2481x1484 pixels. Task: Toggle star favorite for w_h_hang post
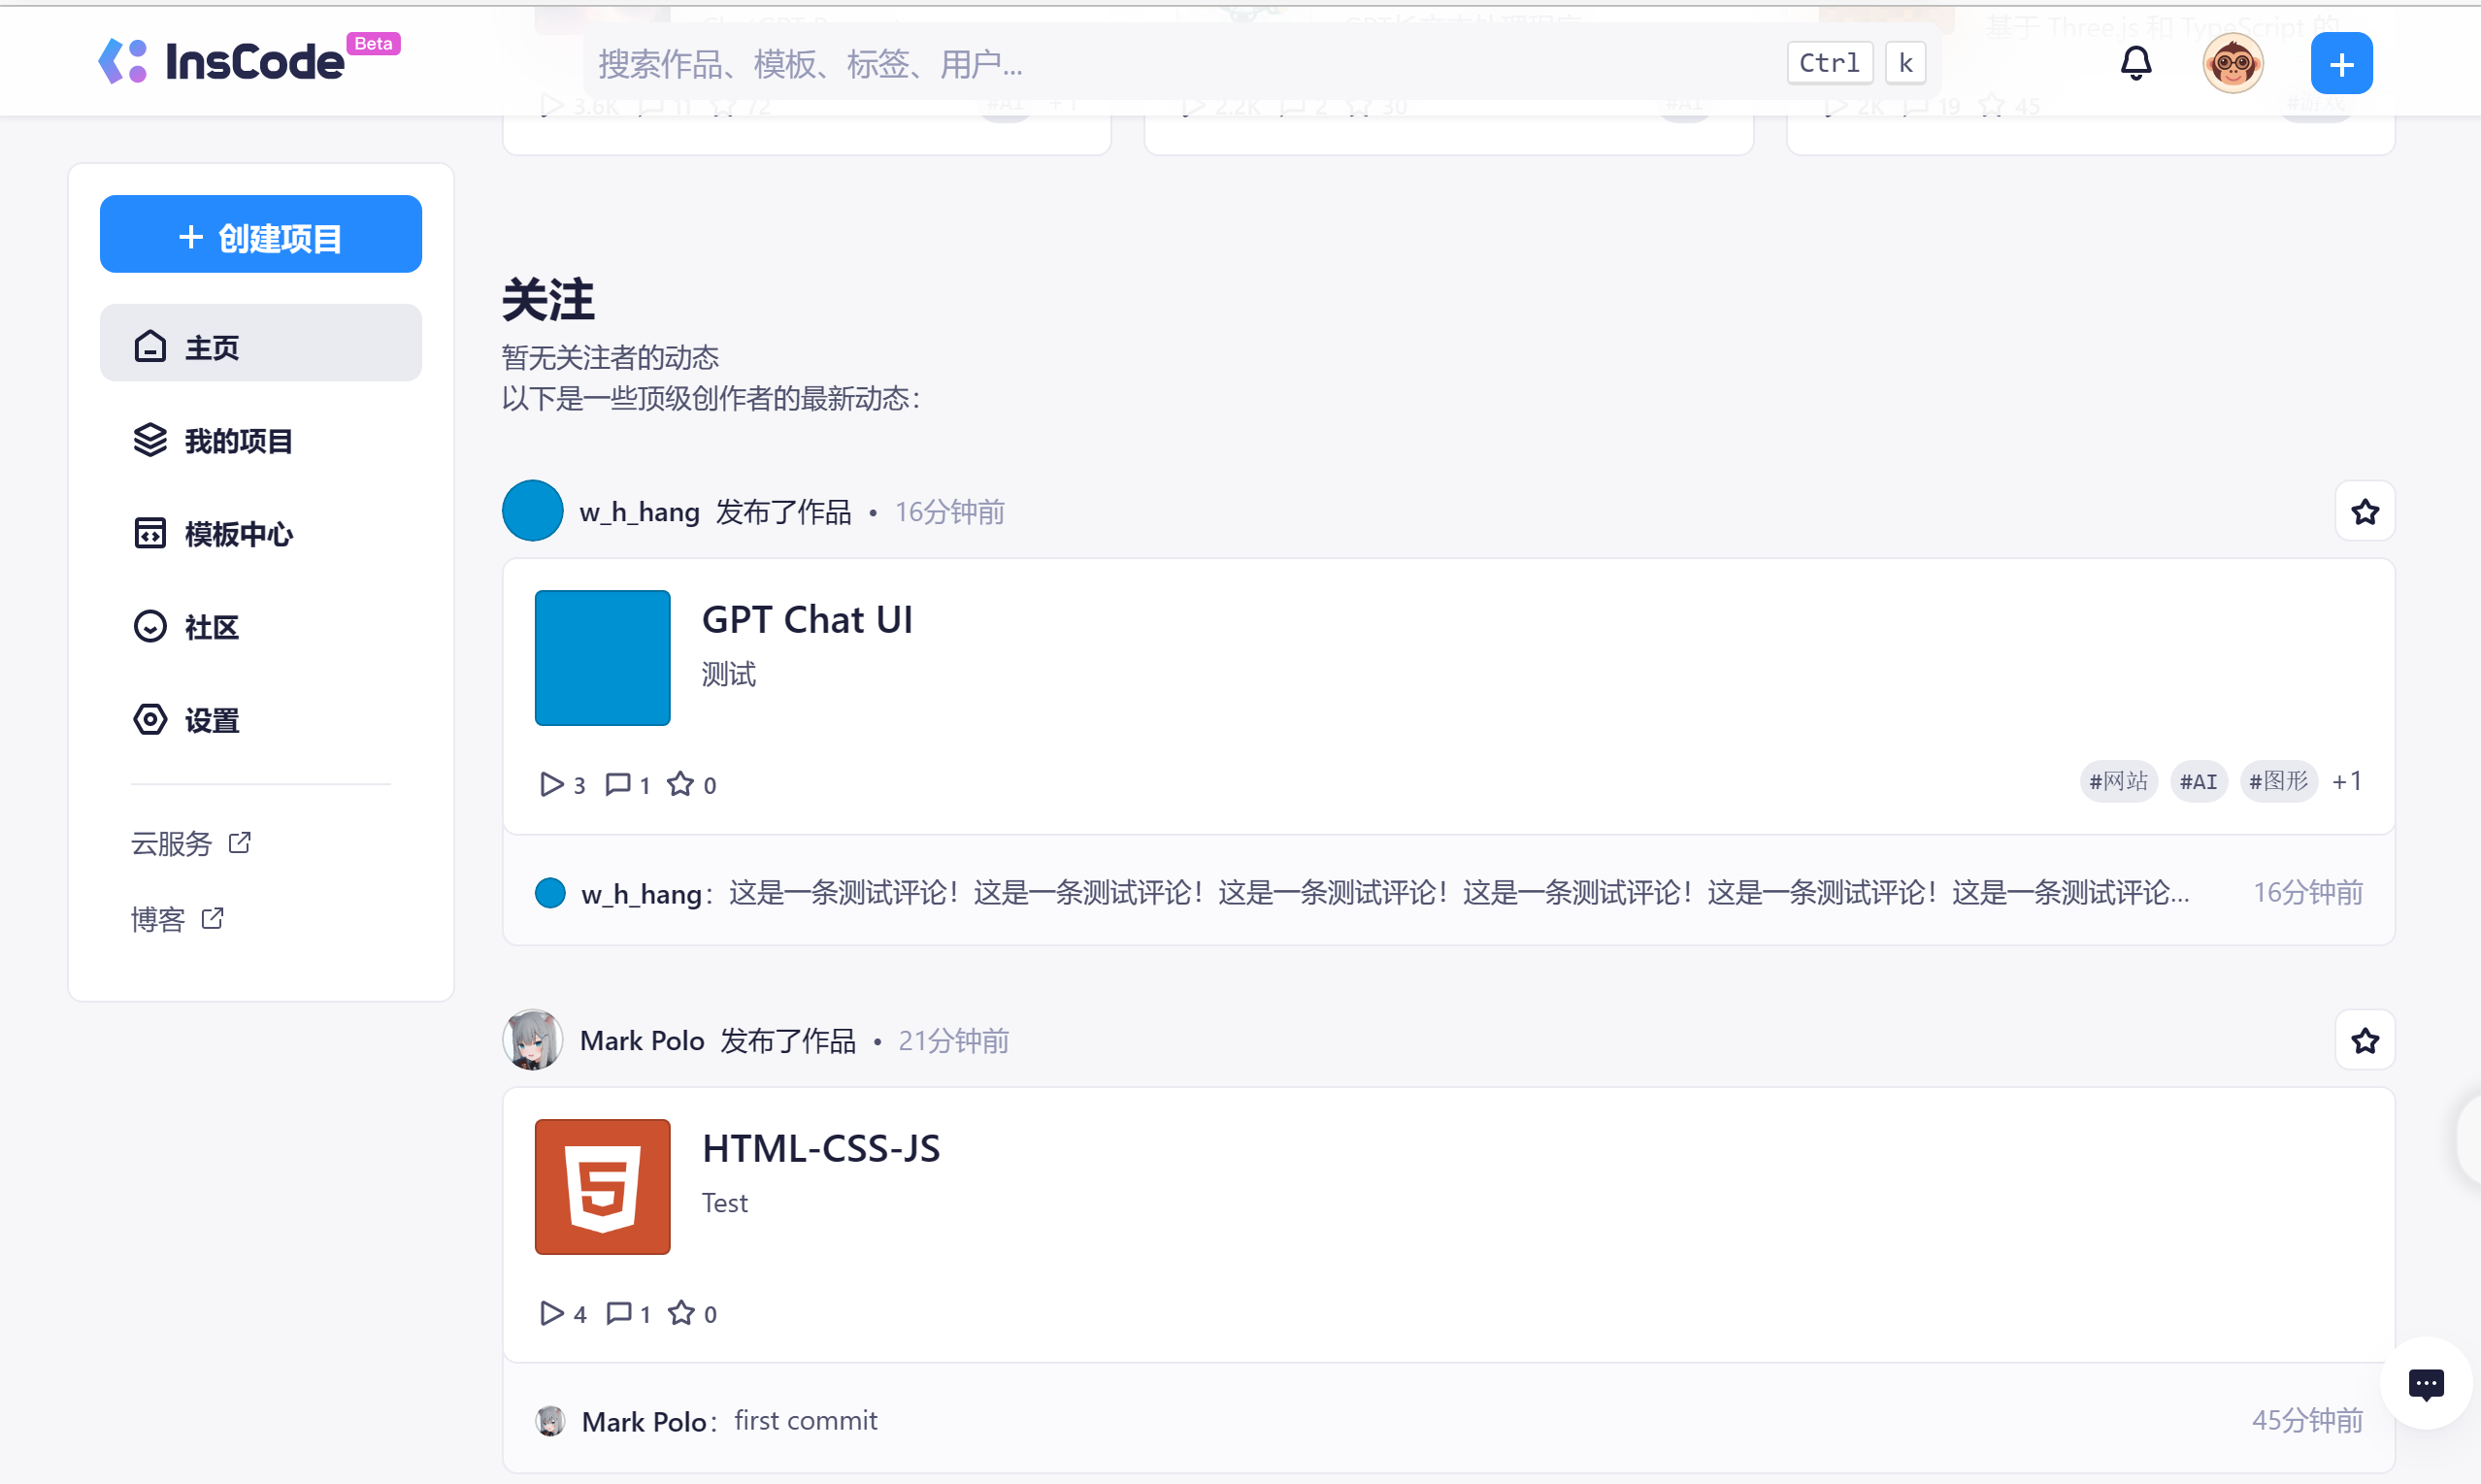[x=2364, y=512]
